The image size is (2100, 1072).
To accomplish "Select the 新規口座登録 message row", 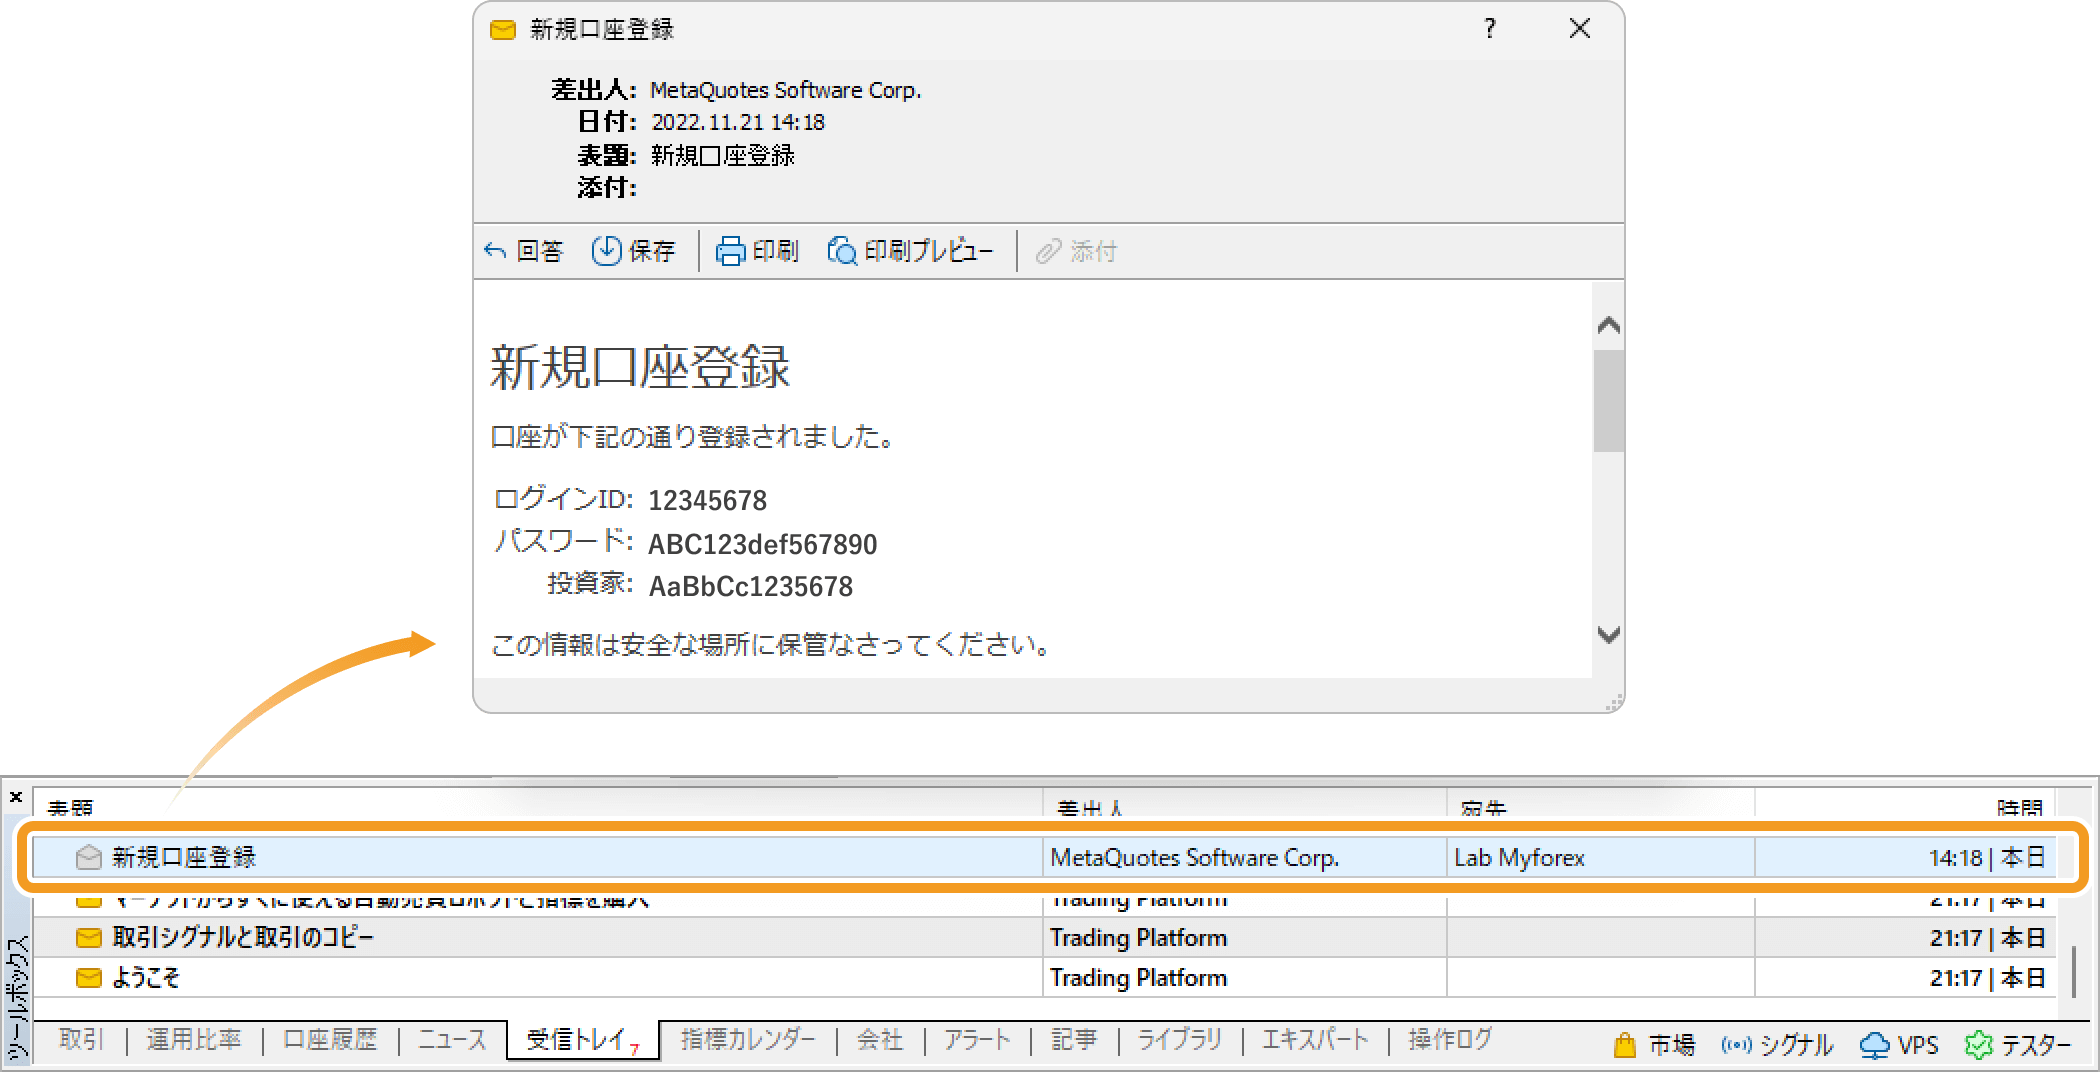I will (x=1045, y=857).
